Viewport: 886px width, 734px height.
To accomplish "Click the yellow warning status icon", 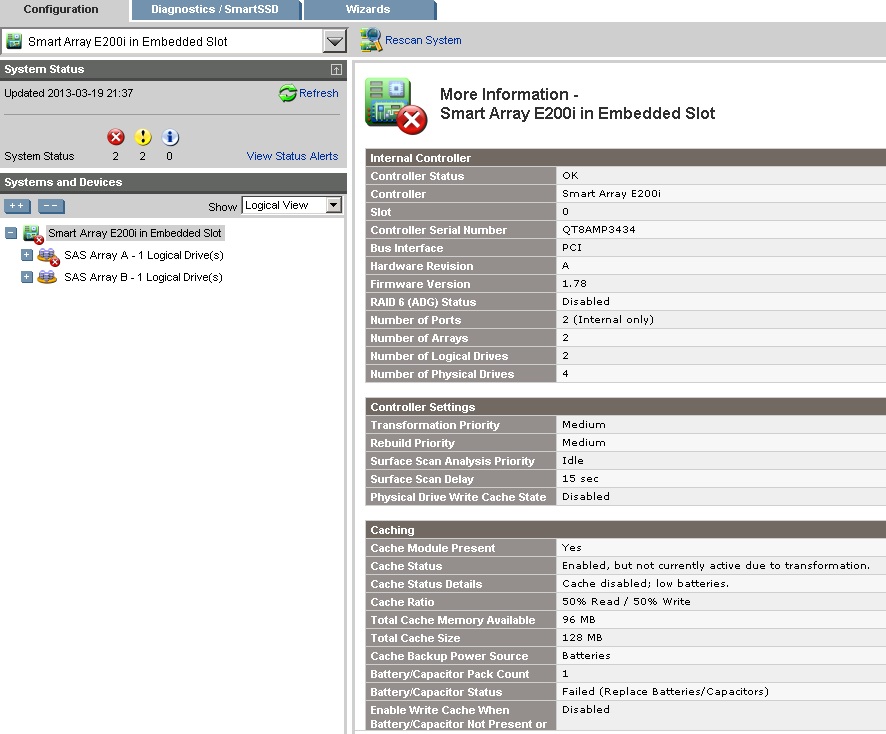I will pos(143,137).
